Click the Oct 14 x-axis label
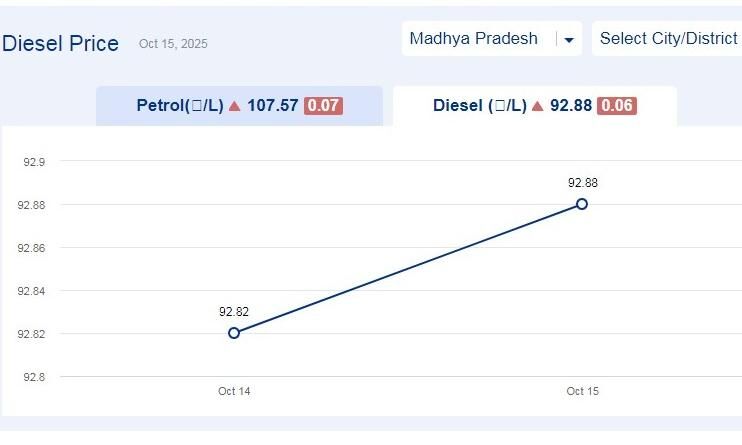 pyautogui.click(x=234, y=391)
